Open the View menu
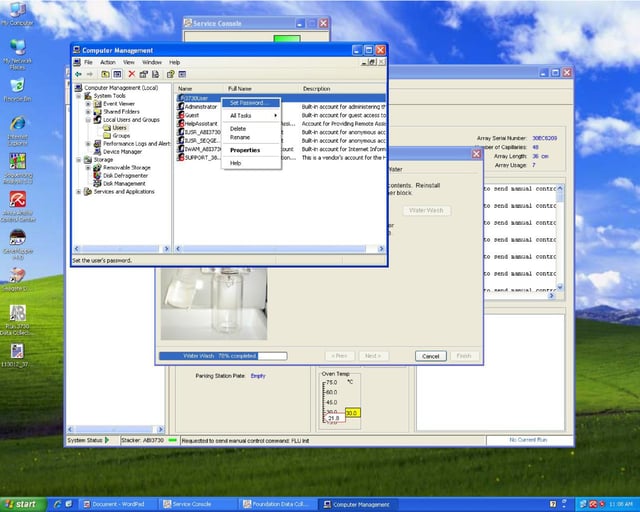Screen dimensions: 640x512 [129, 62]
